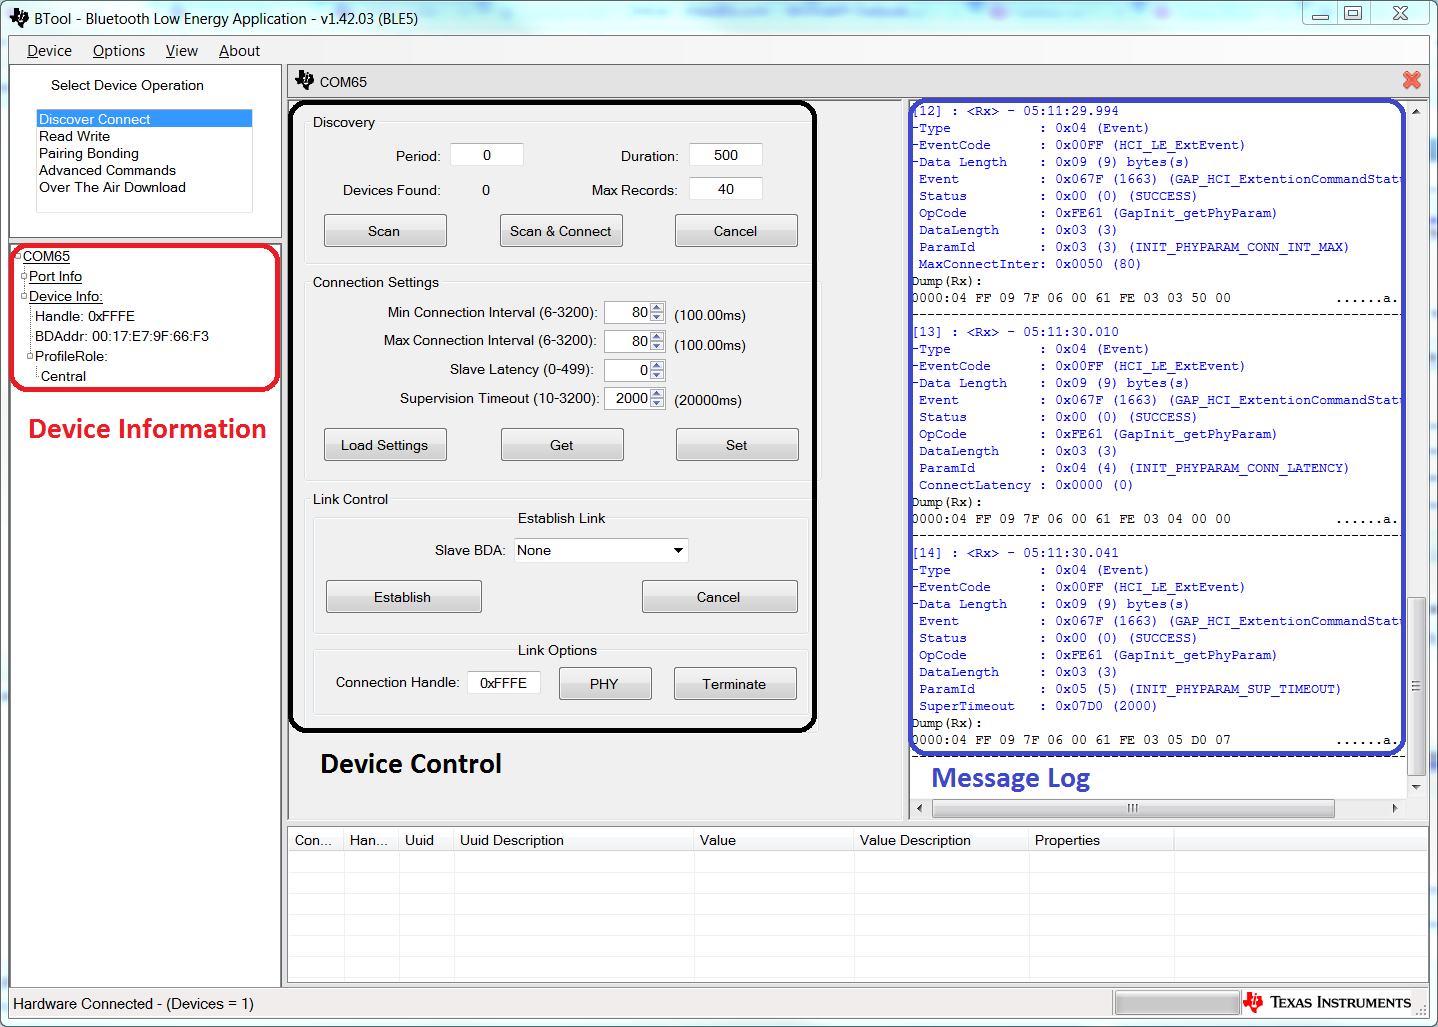Increase Min Connection Interval with up arrow

(x=657, y=308)
